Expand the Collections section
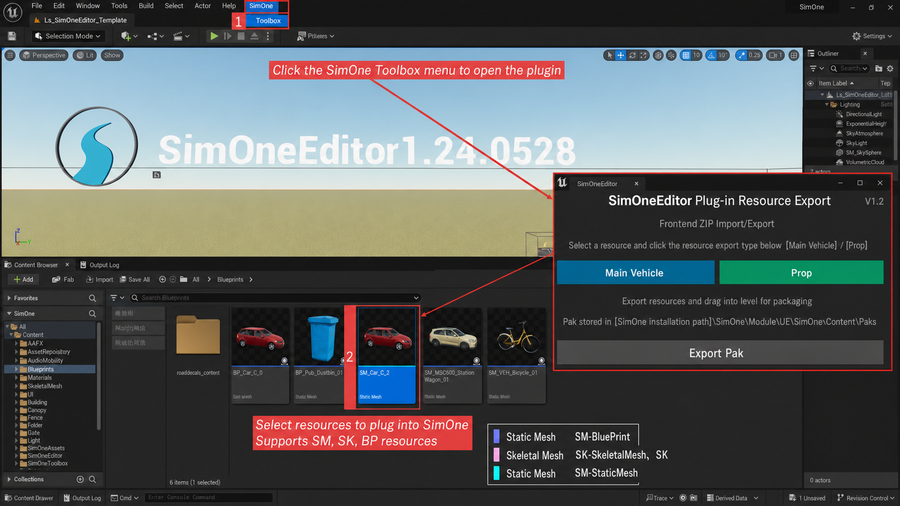This screenshot has width=900, height=506. point(9,479)
